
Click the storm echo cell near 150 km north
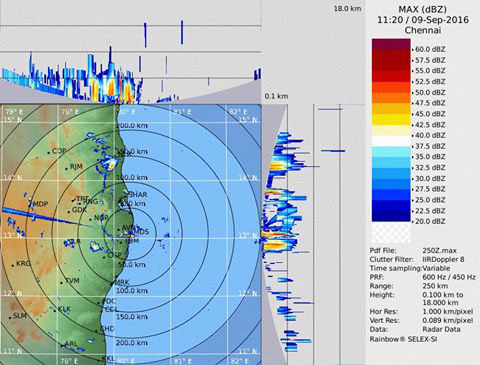110,164
